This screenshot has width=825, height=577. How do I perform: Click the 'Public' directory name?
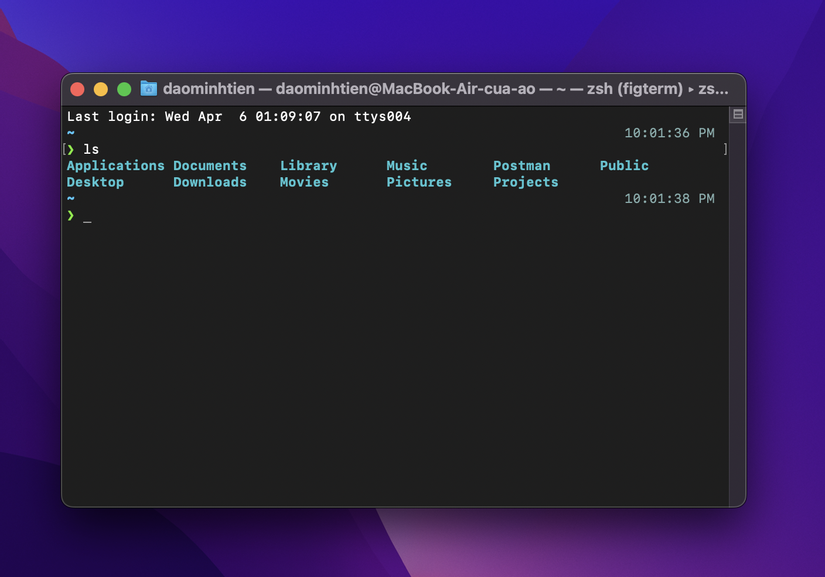tap(624, 166)
